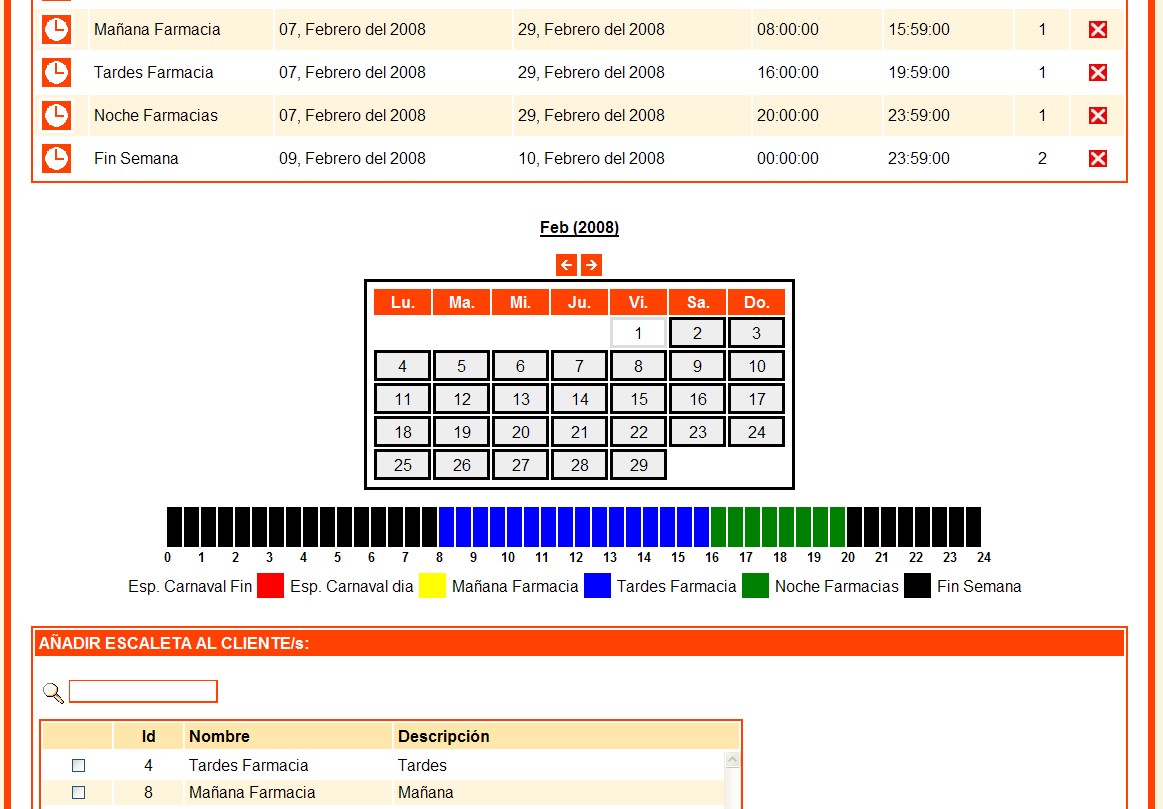
Task: Delete the Fin Semana schedule row
Action: point(1097,159)
